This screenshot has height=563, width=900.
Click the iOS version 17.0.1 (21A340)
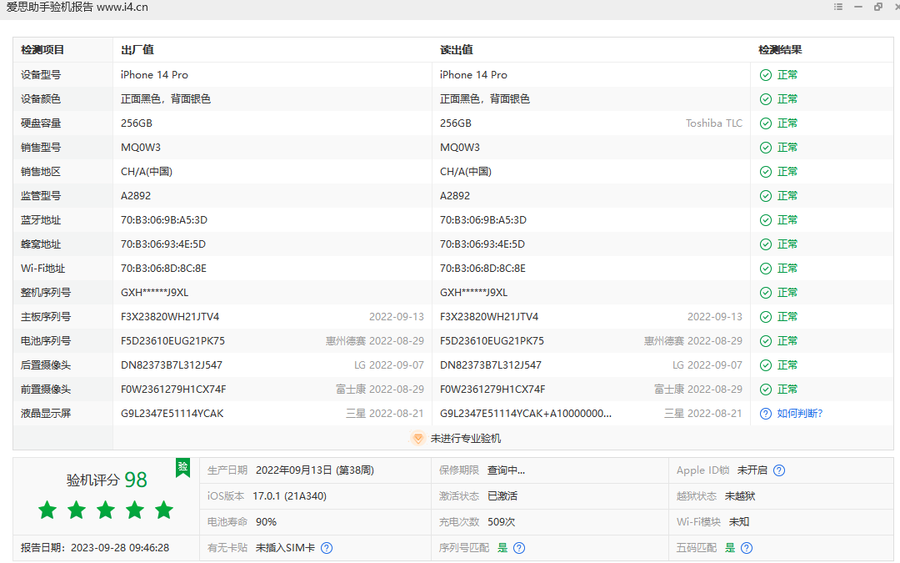[x=290, y=496]
